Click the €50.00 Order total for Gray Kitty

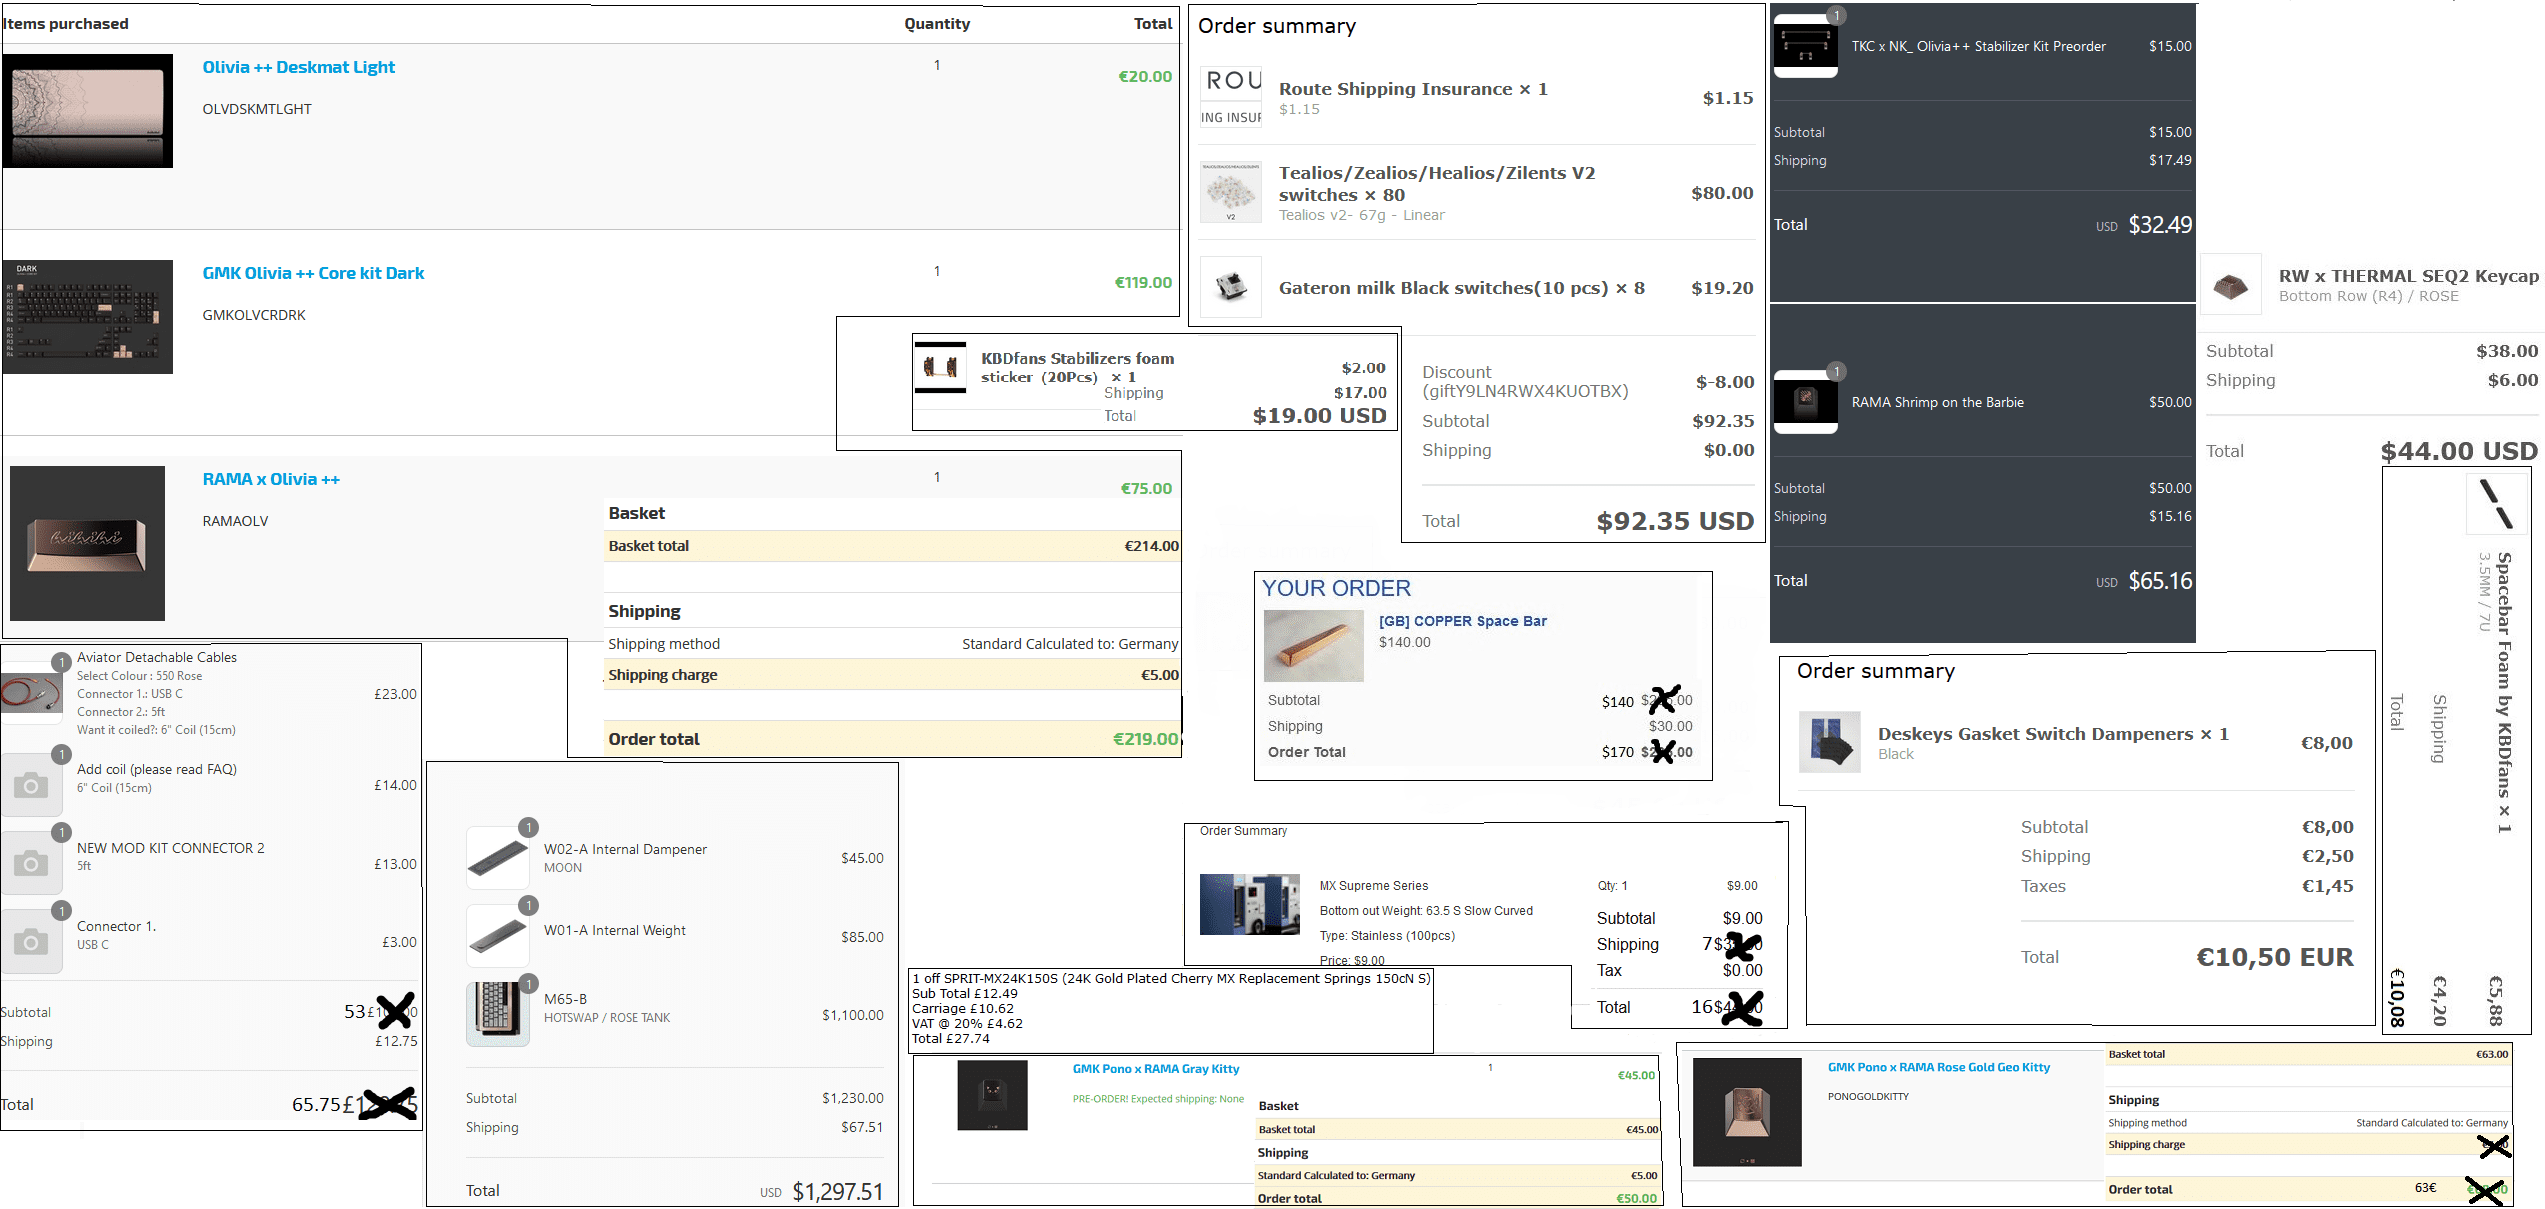pos(1637,1198)
